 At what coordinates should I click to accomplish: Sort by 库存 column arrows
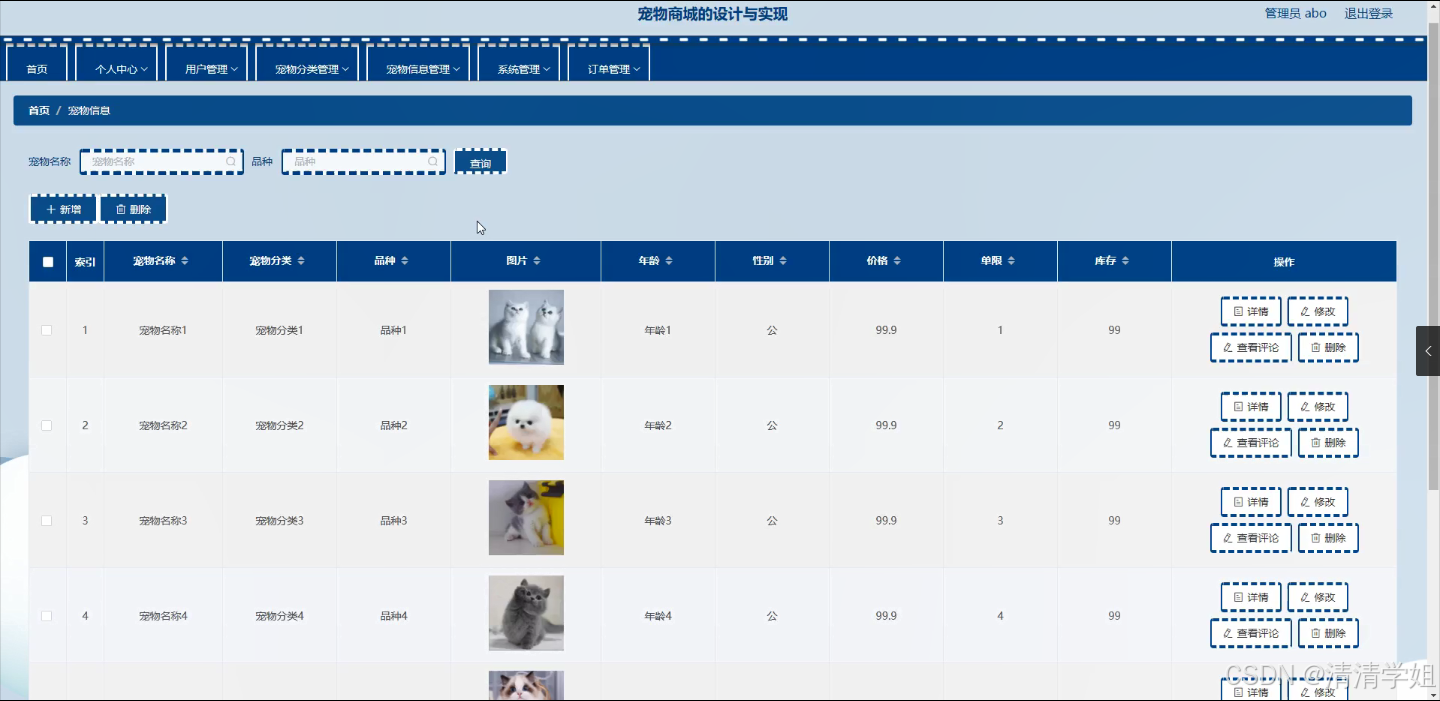click(1125, 261)
